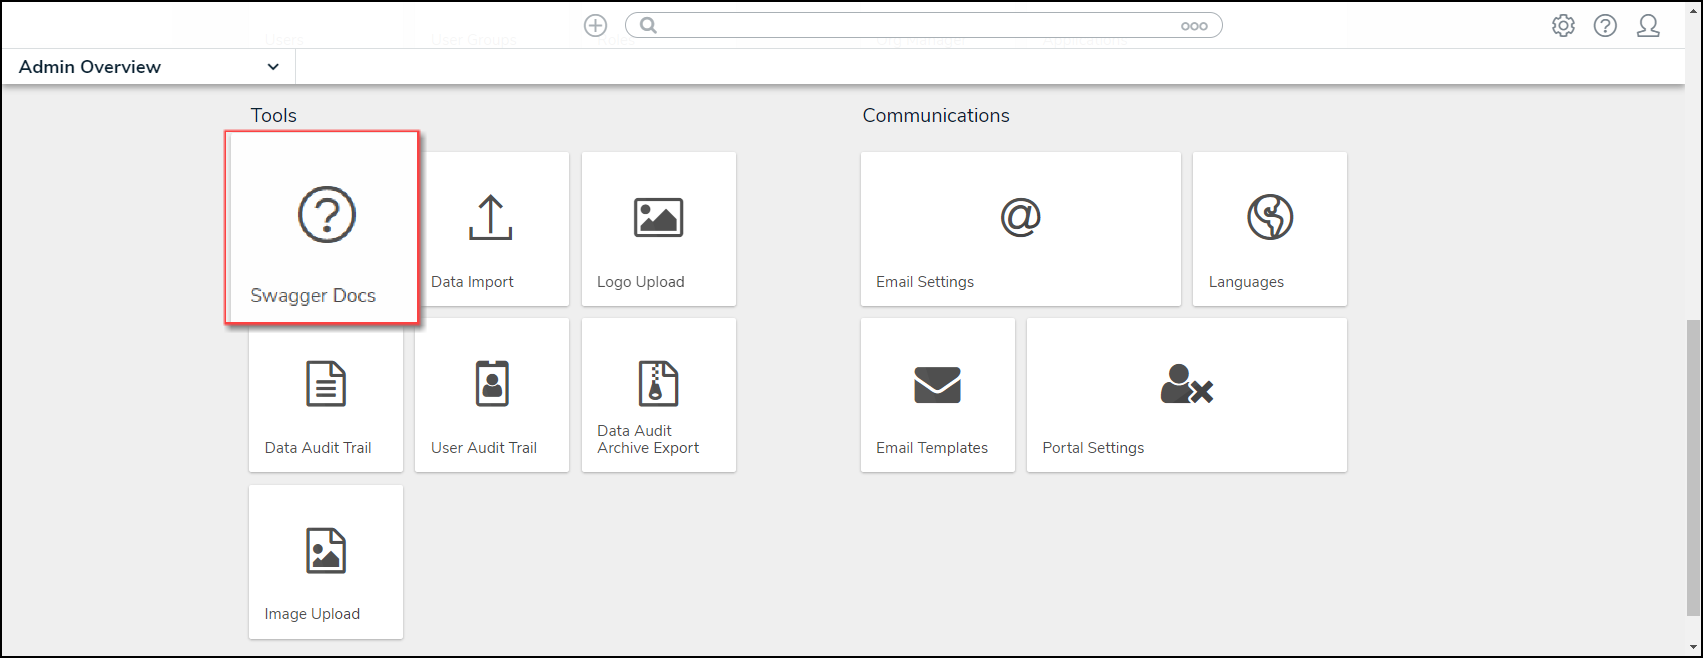Open Data Audit Trail document icon
The width and height of the screenshot is (1703, 658).
click(325, 385)
